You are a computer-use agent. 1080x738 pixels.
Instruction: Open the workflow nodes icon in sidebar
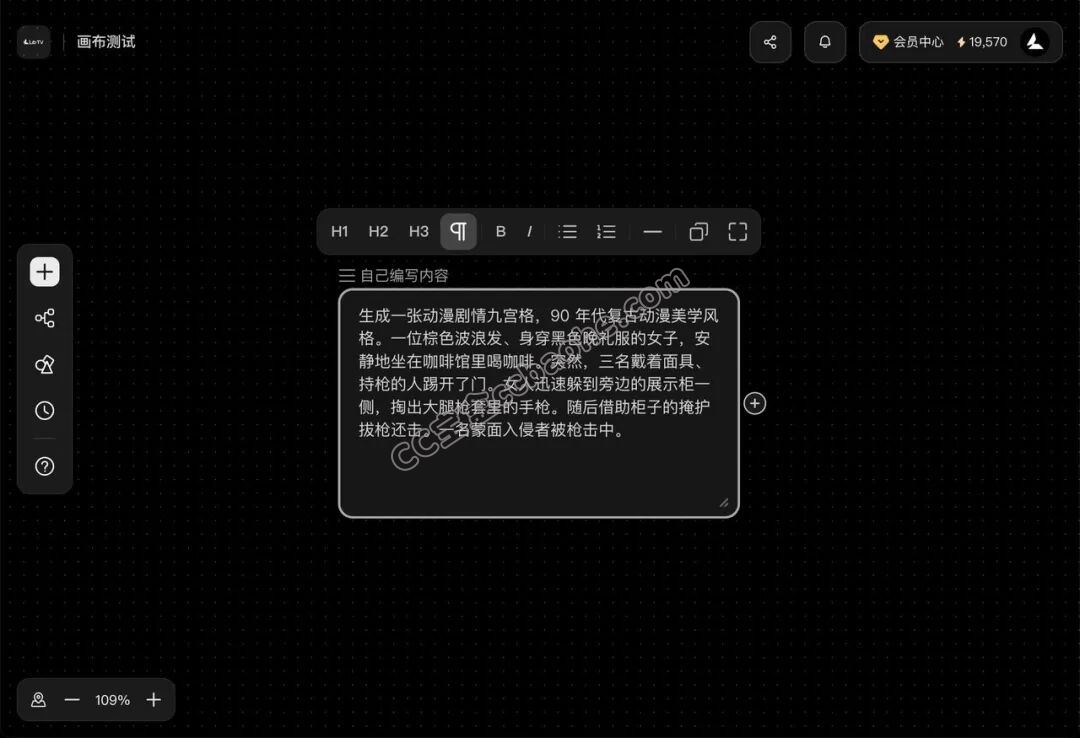45,318
